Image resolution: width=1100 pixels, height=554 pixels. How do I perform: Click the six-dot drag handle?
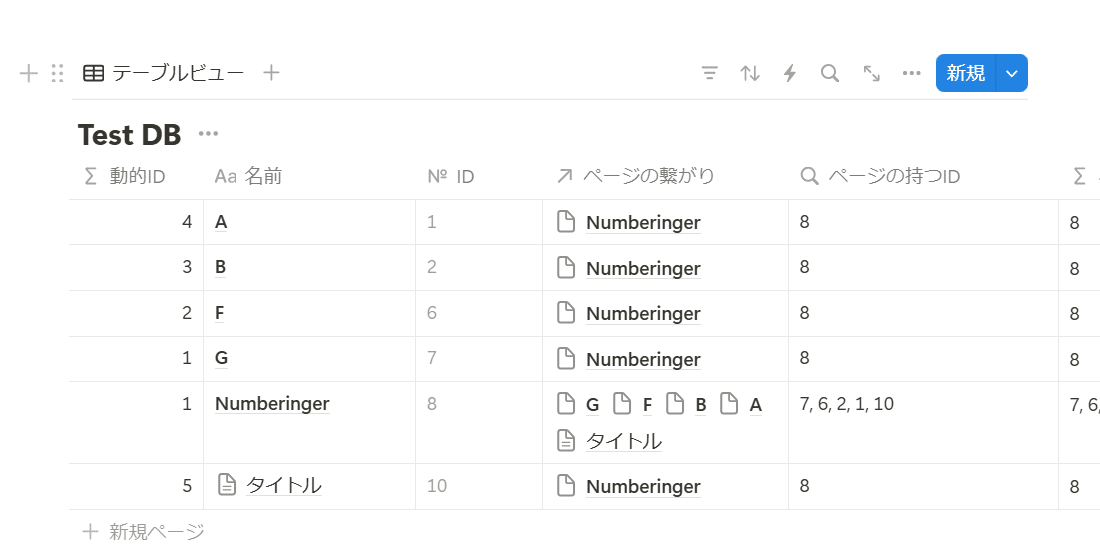57,73
